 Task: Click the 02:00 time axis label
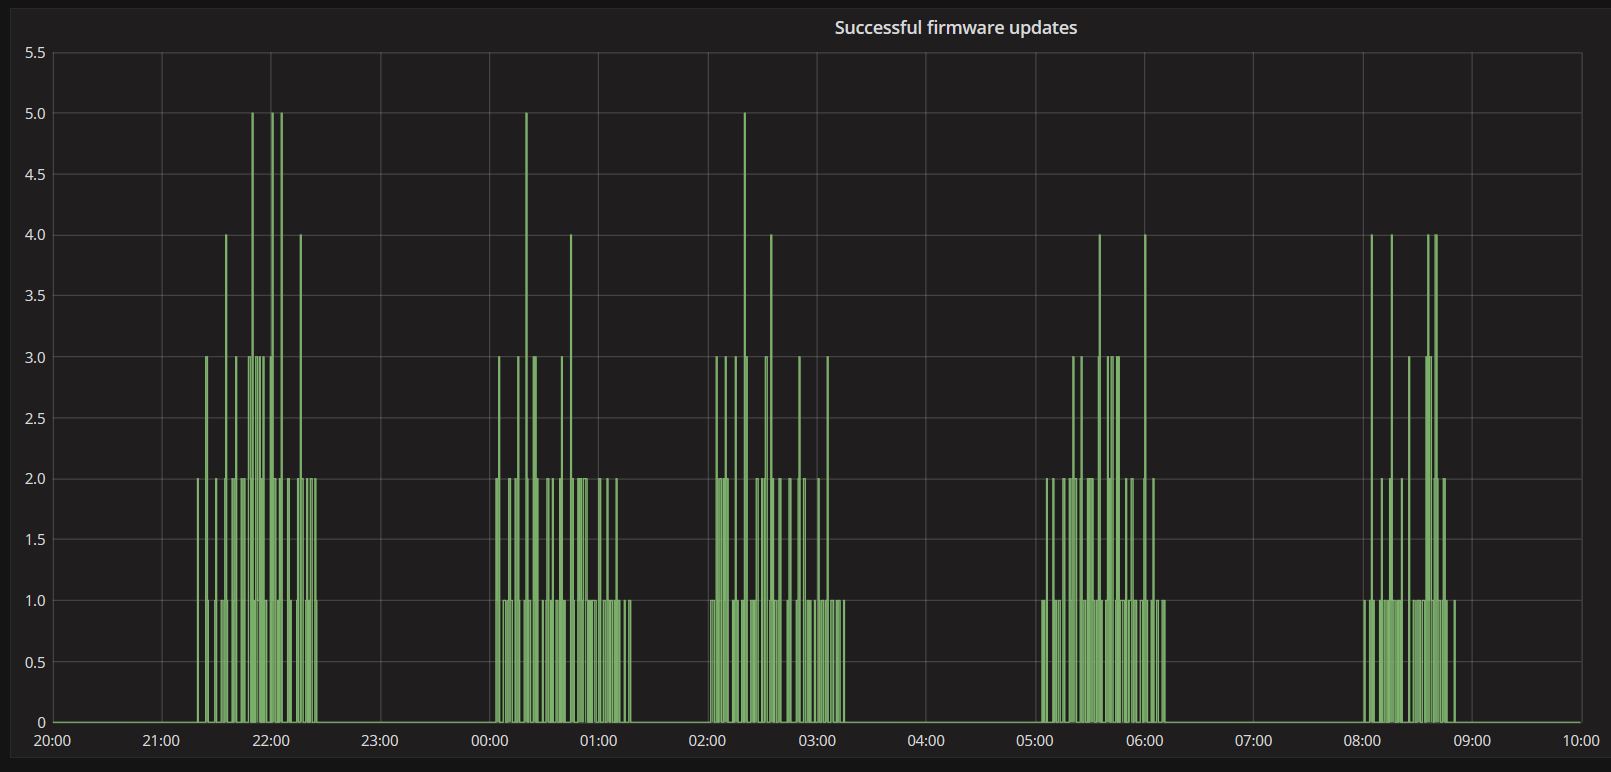[x=707, y=741]
